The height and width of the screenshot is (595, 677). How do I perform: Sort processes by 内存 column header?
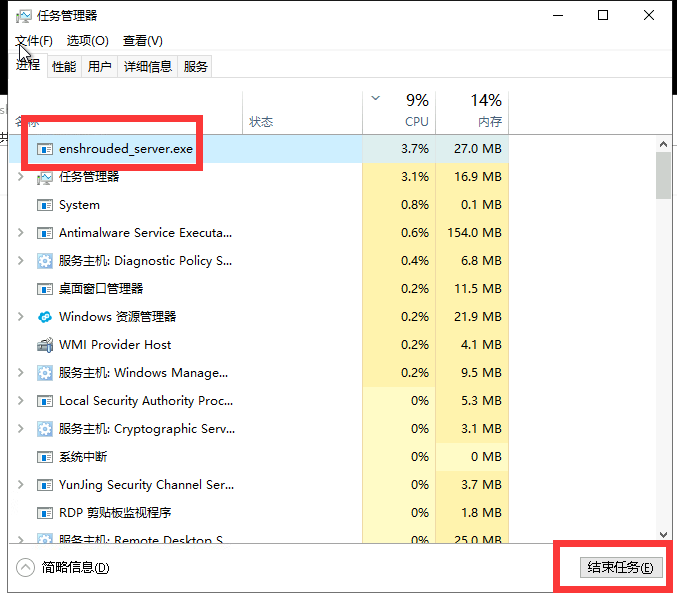(472, 112)
